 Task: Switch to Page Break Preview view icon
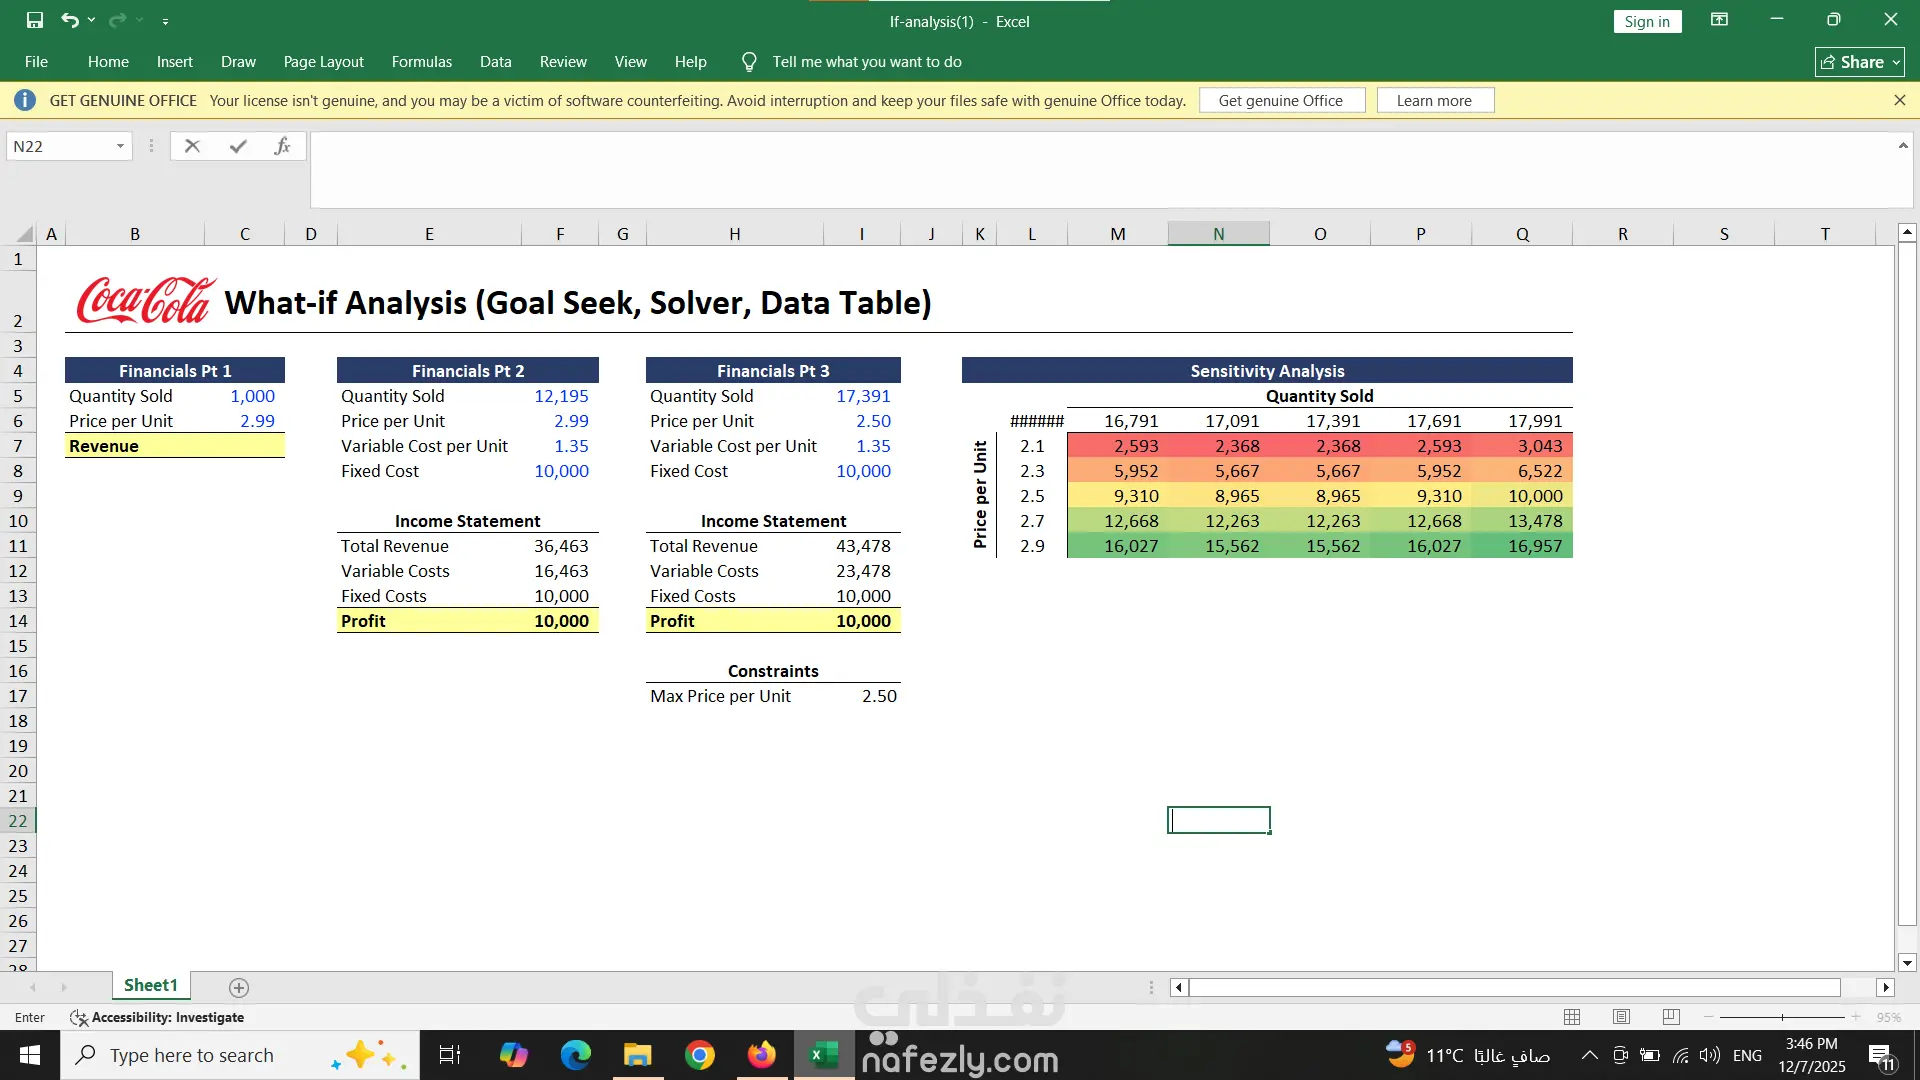click(x=1671, y=1017)
